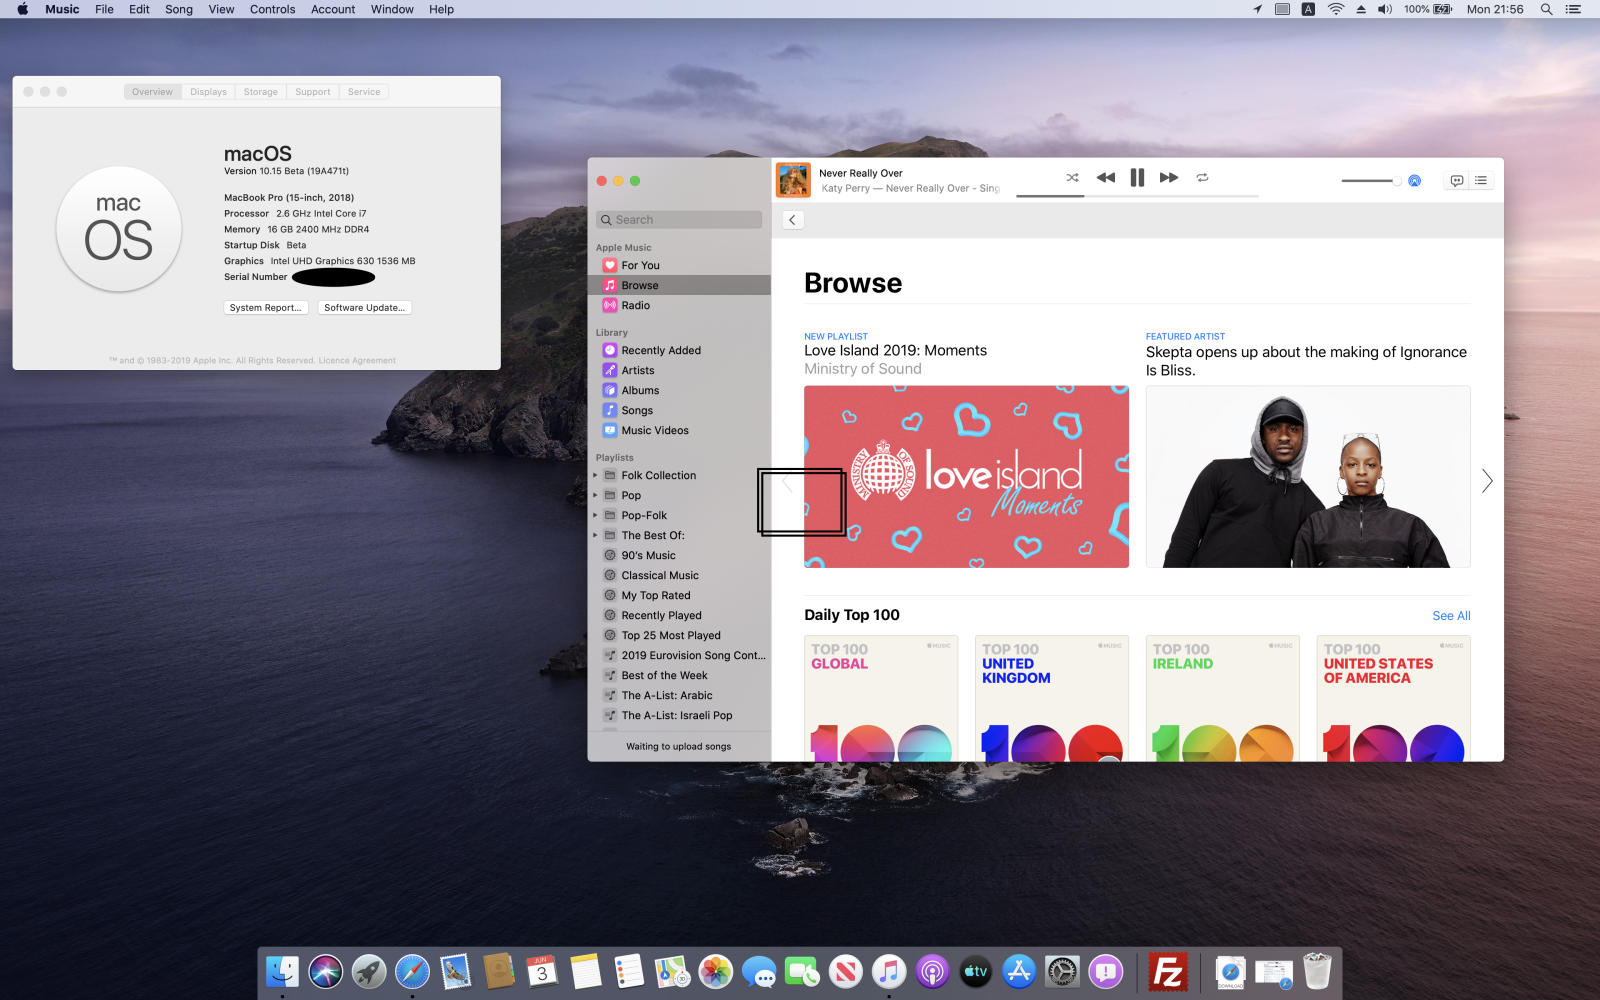Toggle repeat mode in Music
The height and width of the screenshot is (1000, 1600).
pyautogui.click(x=1203, y=178)
